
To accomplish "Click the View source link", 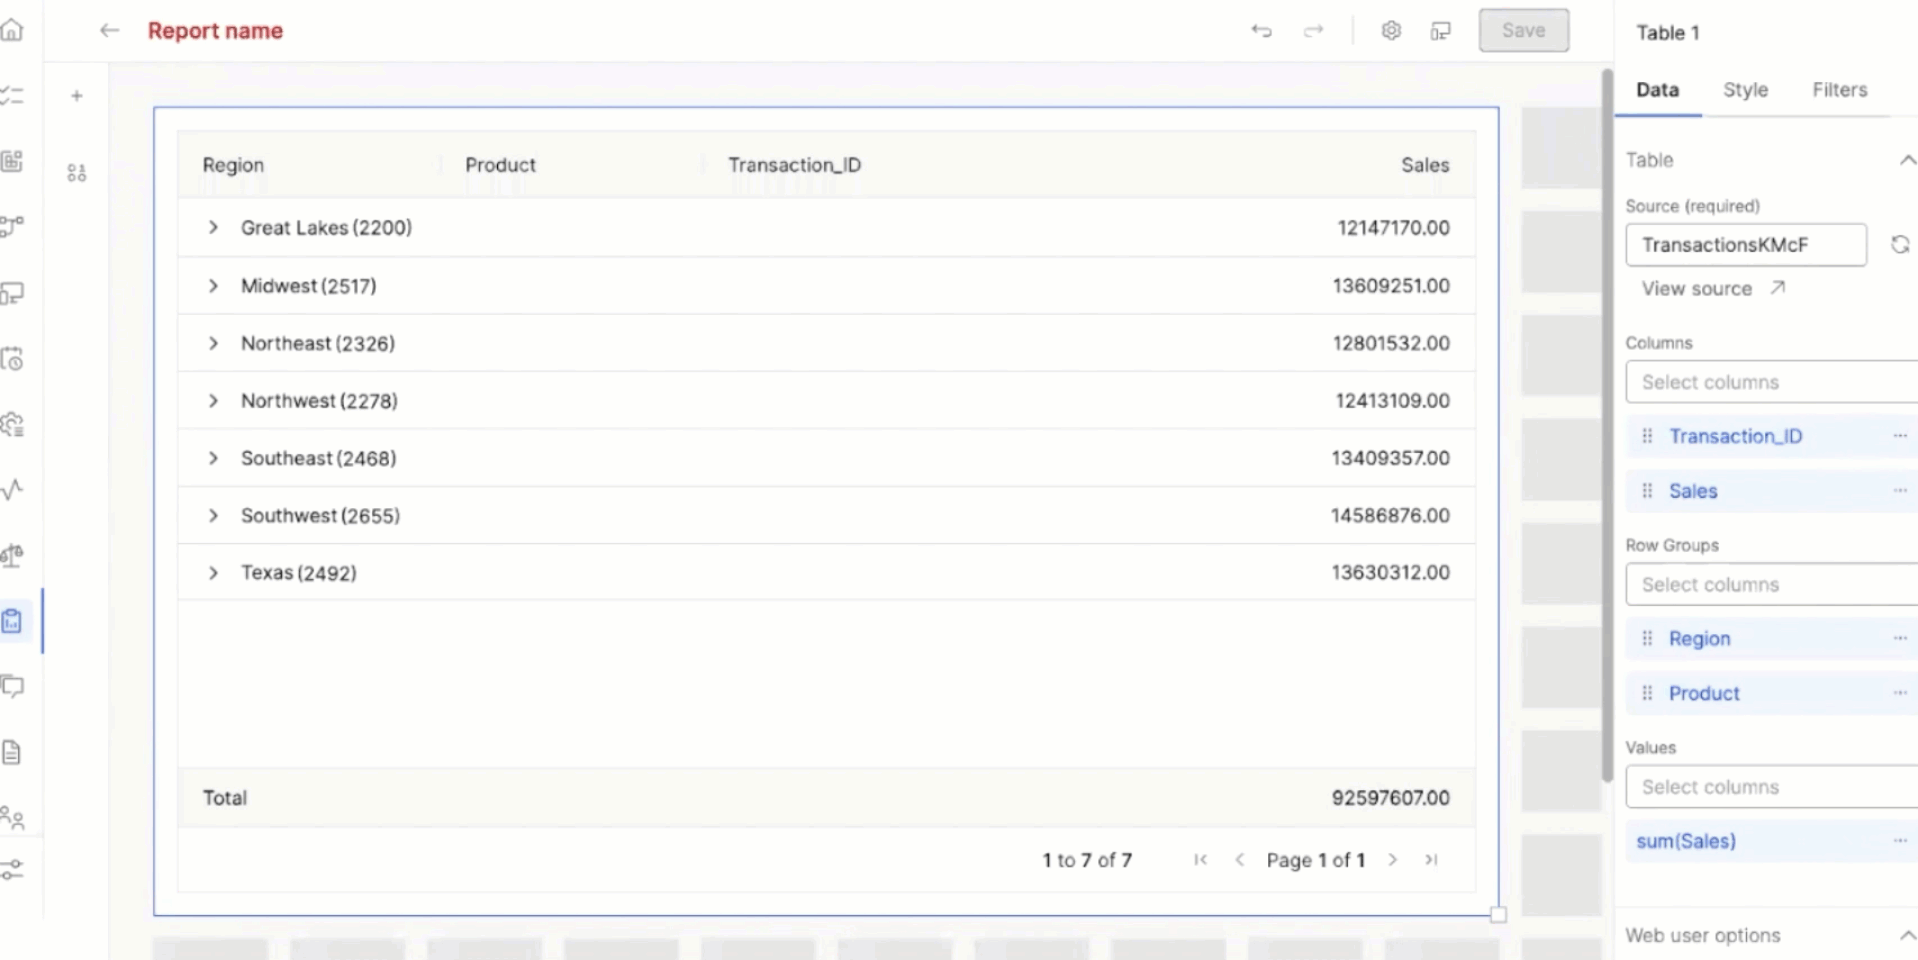I will pyautogui.click(x=1697, y=288).
